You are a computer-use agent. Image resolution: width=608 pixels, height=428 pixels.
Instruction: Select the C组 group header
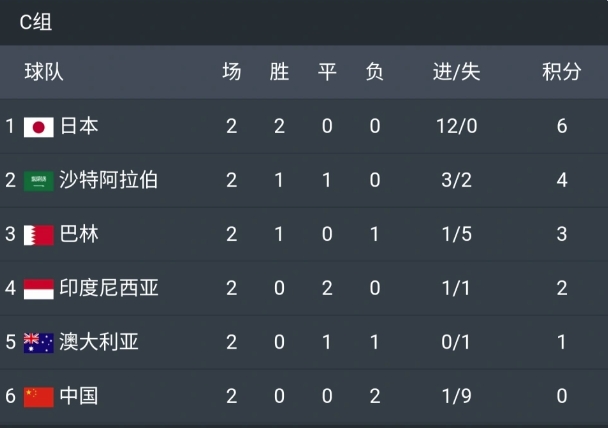(x=36, y=23)
